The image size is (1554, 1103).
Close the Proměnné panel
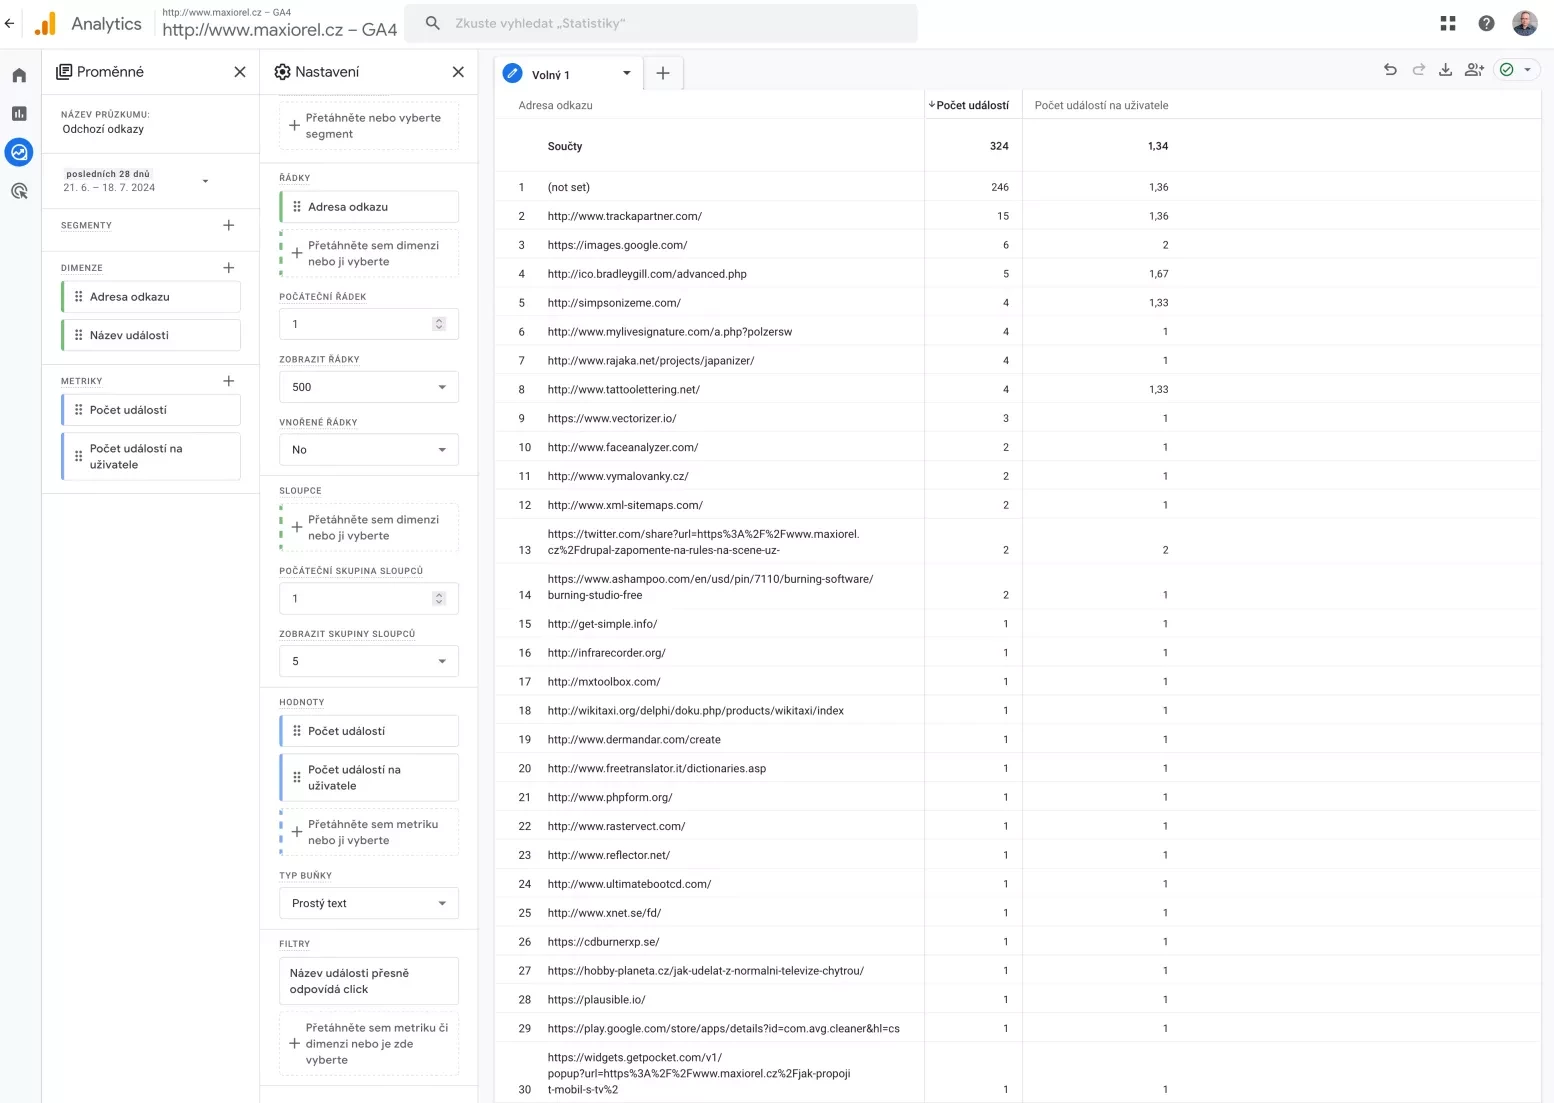pos(240,72)
